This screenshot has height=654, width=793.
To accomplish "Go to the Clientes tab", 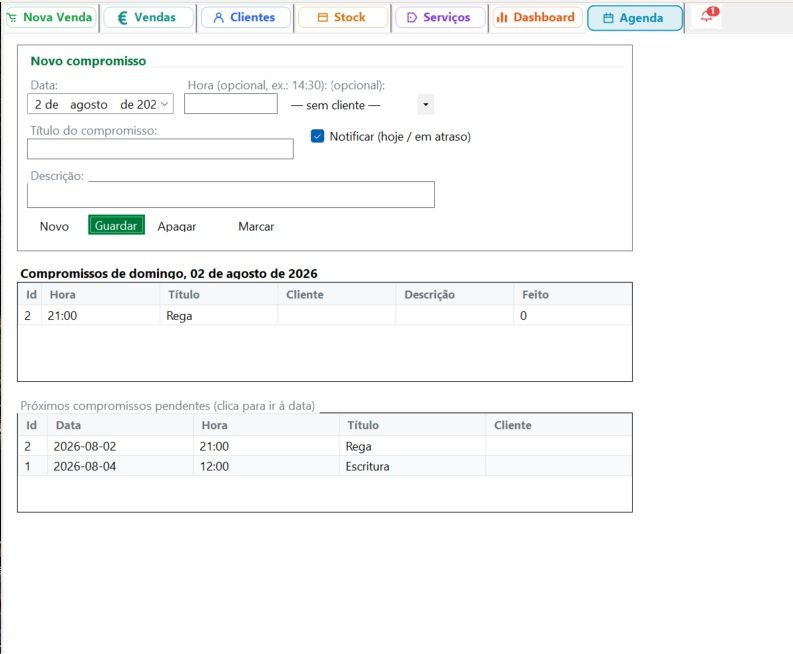I will (x=246, y=18).
